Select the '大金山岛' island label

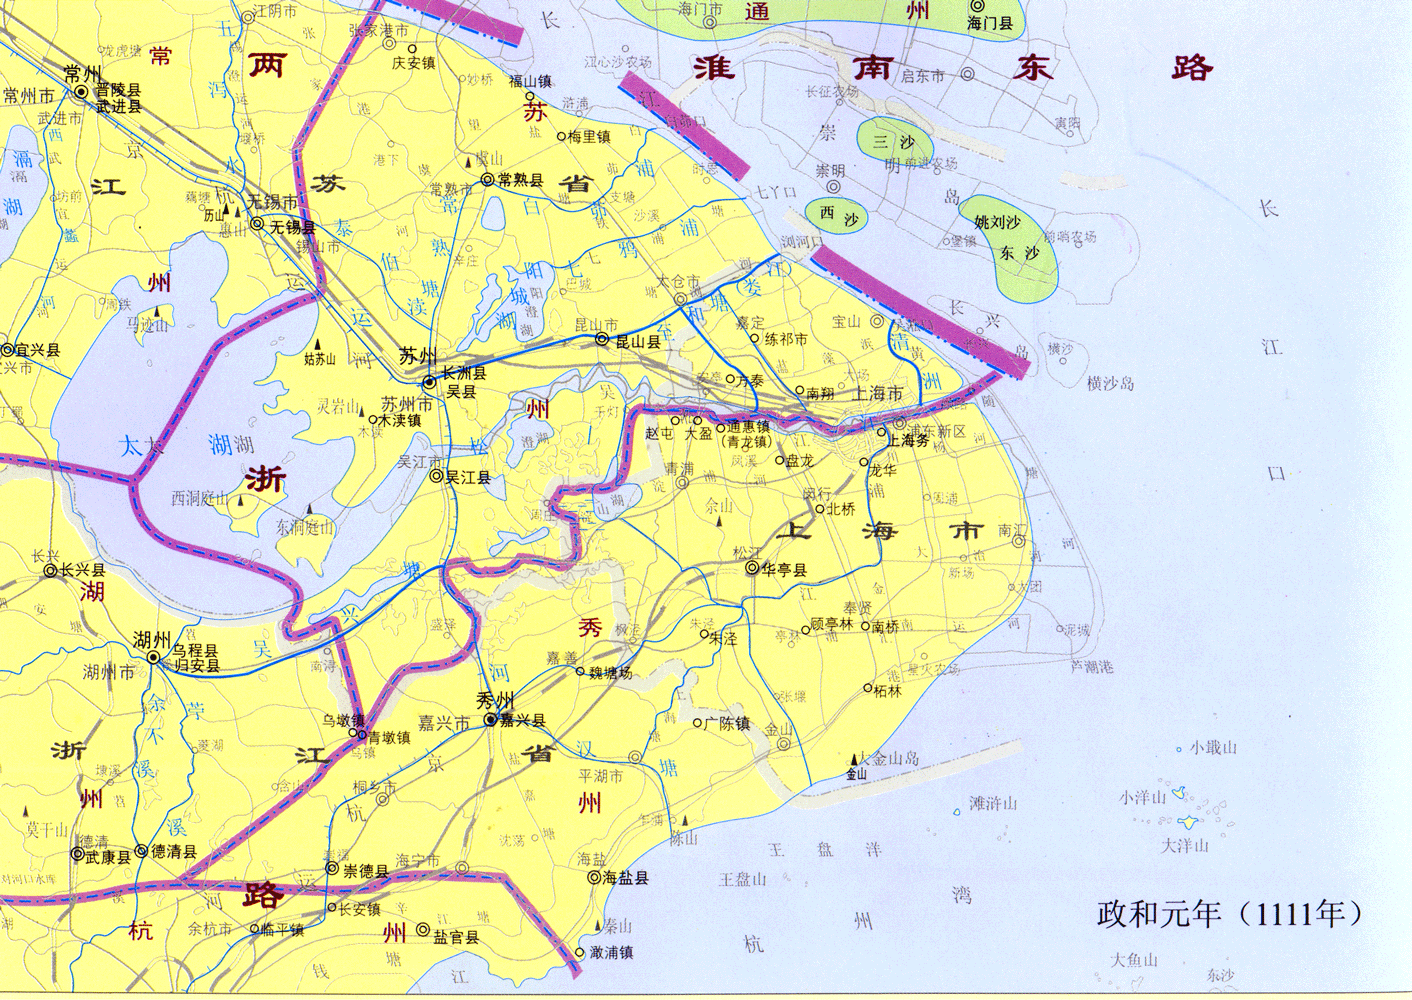(888, 758)
